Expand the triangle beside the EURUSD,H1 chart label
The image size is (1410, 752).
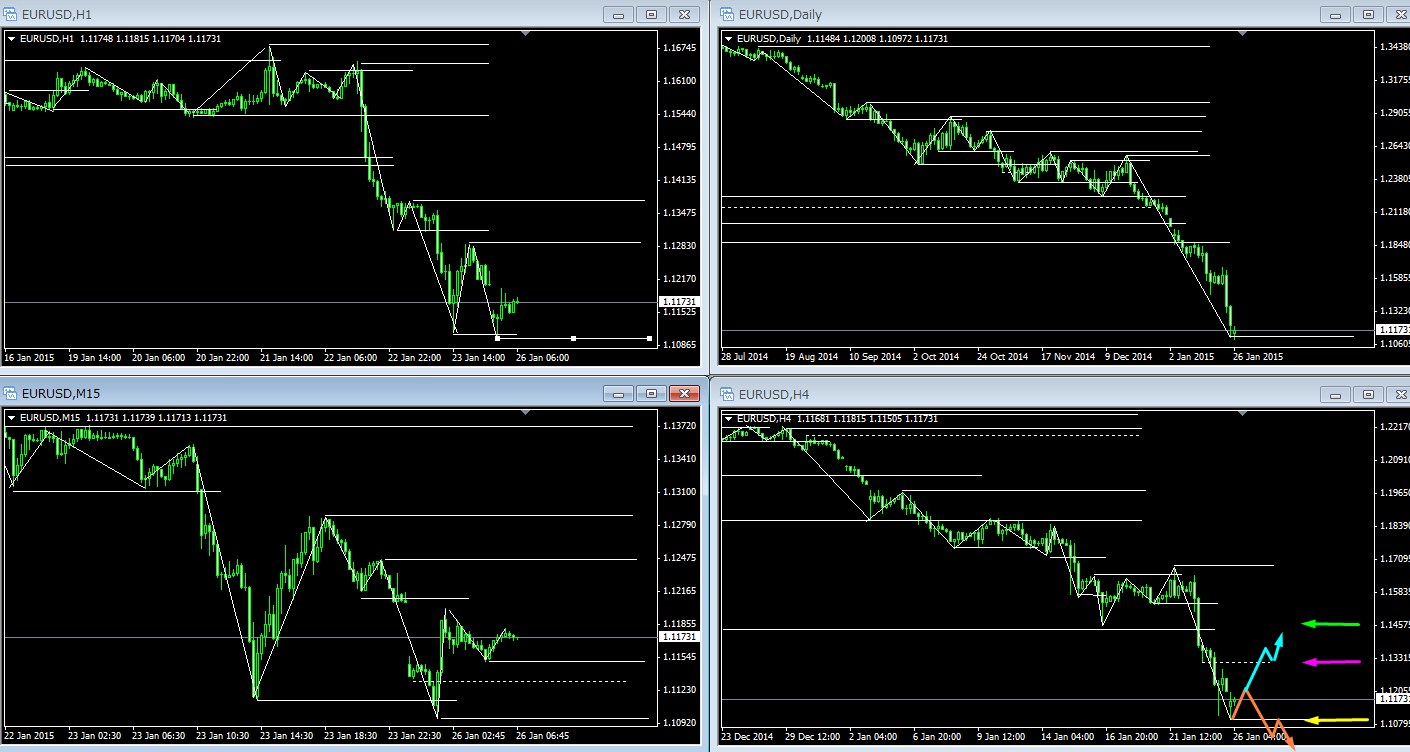12,39
